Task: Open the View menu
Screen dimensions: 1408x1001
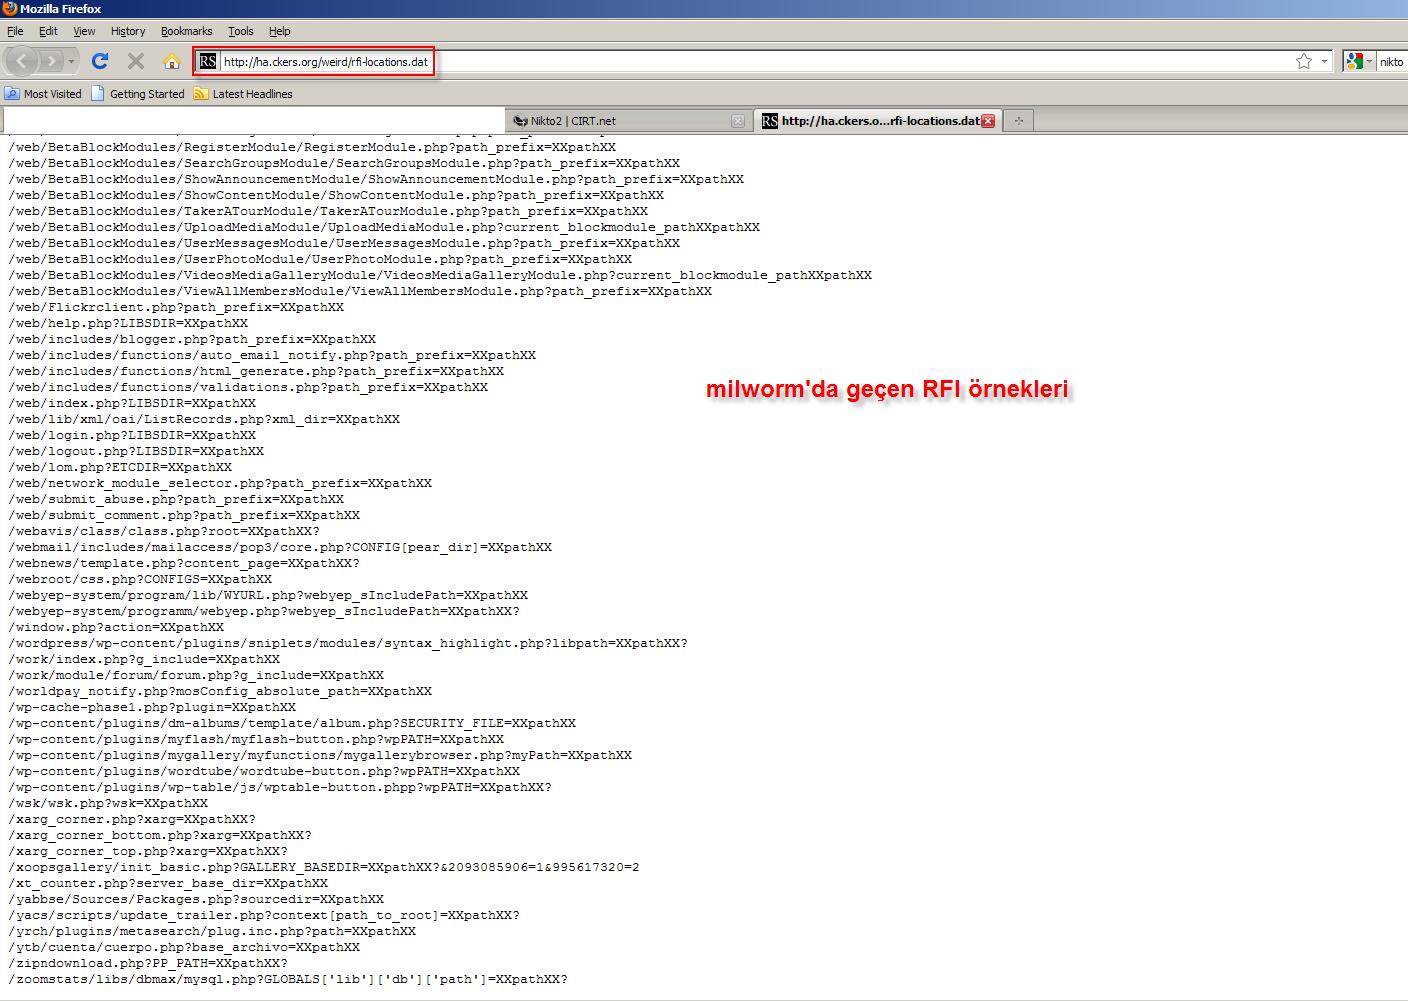Action: (x=84, y=31)
